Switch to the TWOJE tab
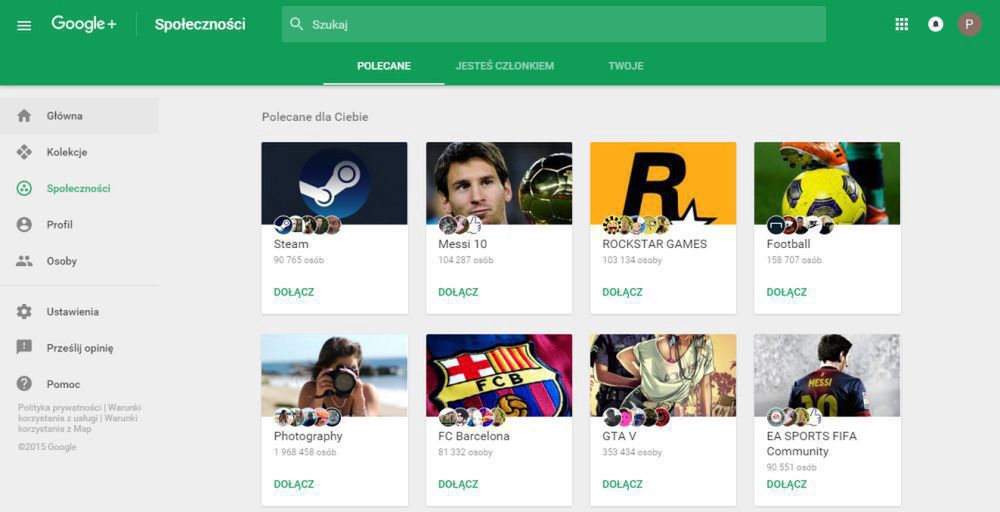The width and height of the screenshot is (1000, 512). coord(626,66)
